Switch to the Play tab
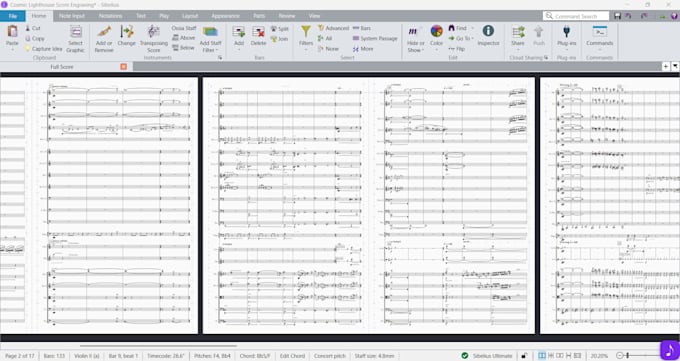Viewport: 680px width, 361px height. (164, 16)
